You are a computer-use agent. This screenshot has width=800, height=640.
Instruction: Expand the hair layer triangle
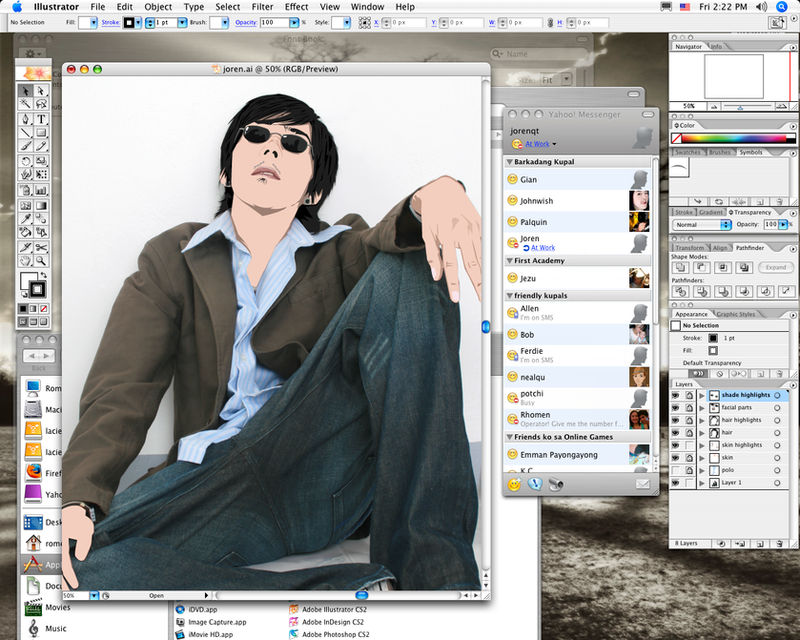click(x=702, y=433)
